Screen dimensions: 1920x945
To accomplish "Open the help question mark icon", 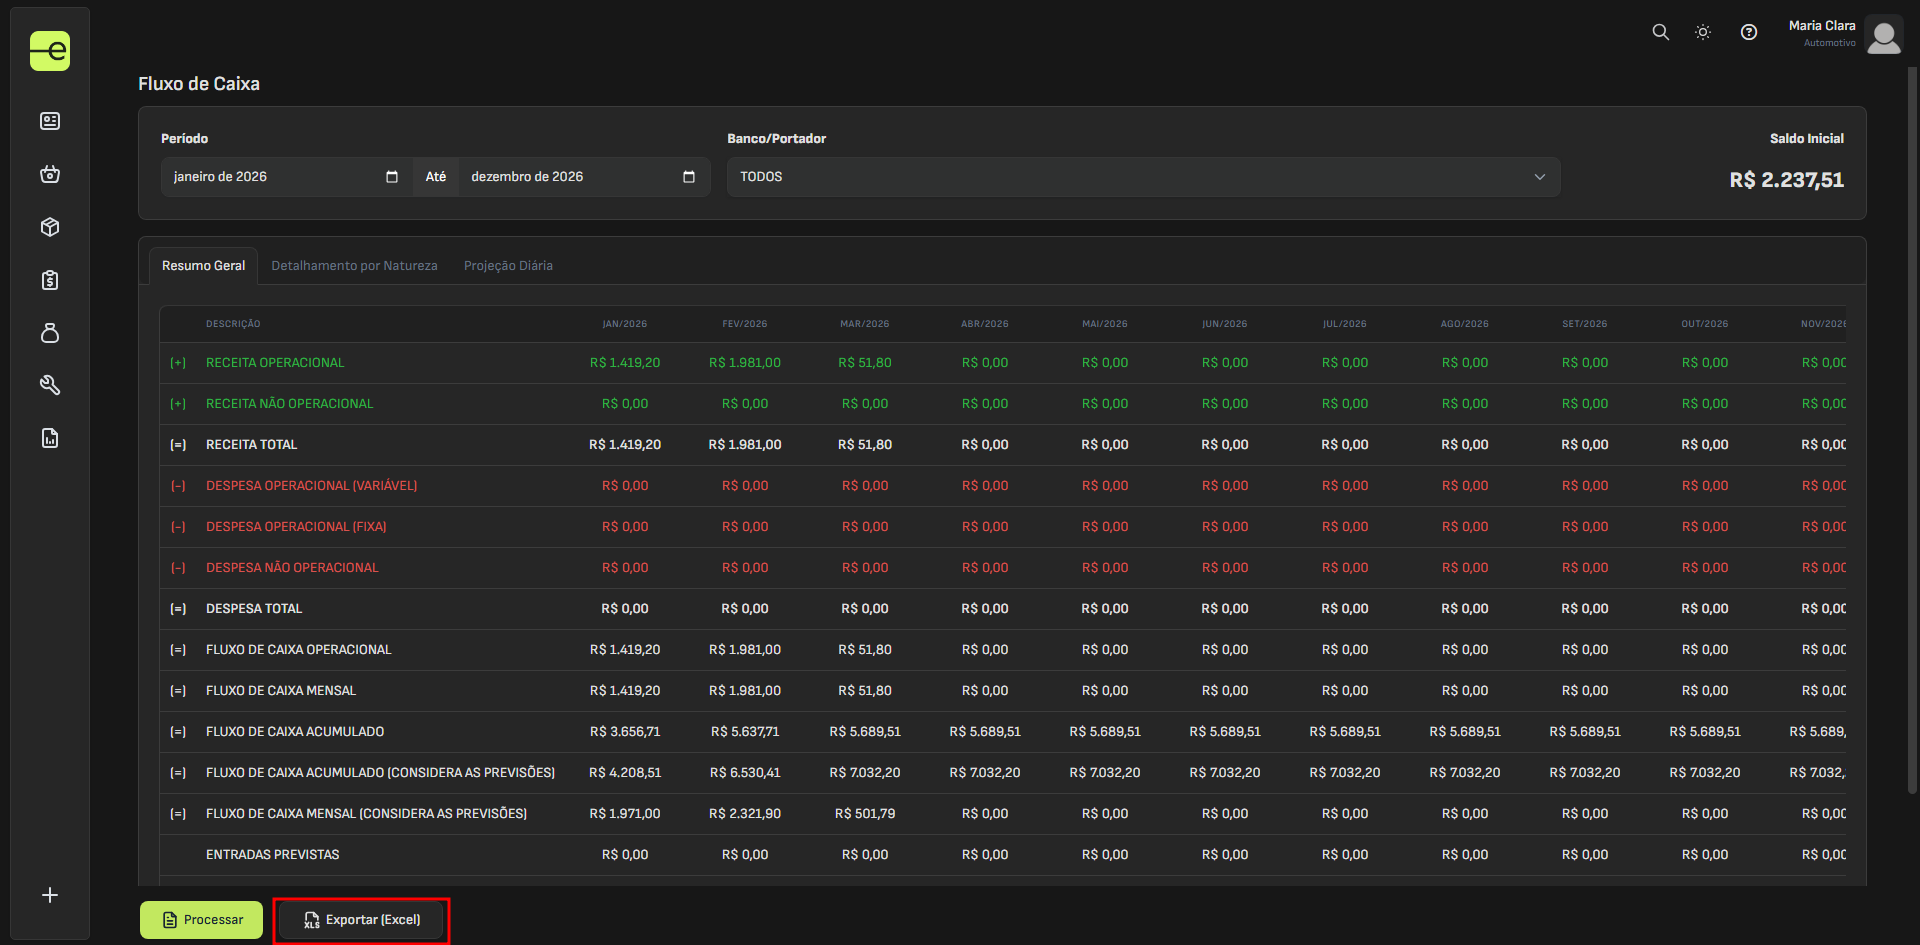I will tap(1748, 32).
